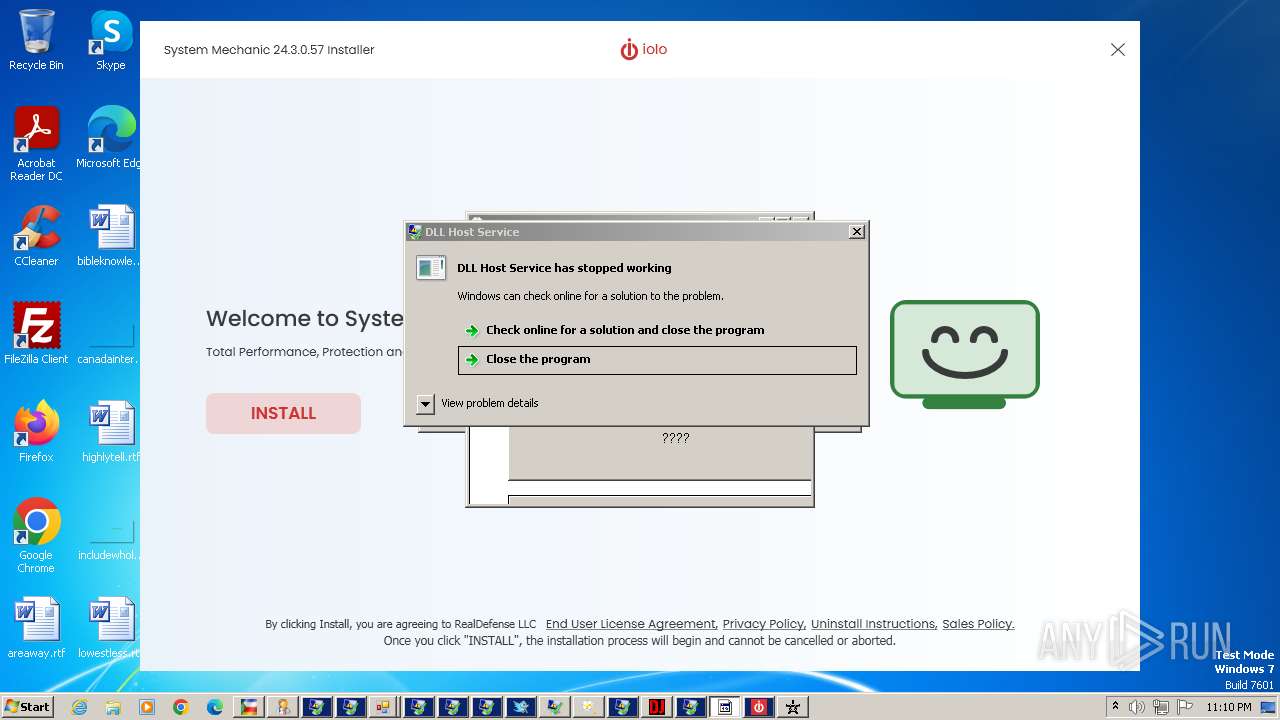
Task: Close the System Mechanic installer window
Action: point(1118,50)
